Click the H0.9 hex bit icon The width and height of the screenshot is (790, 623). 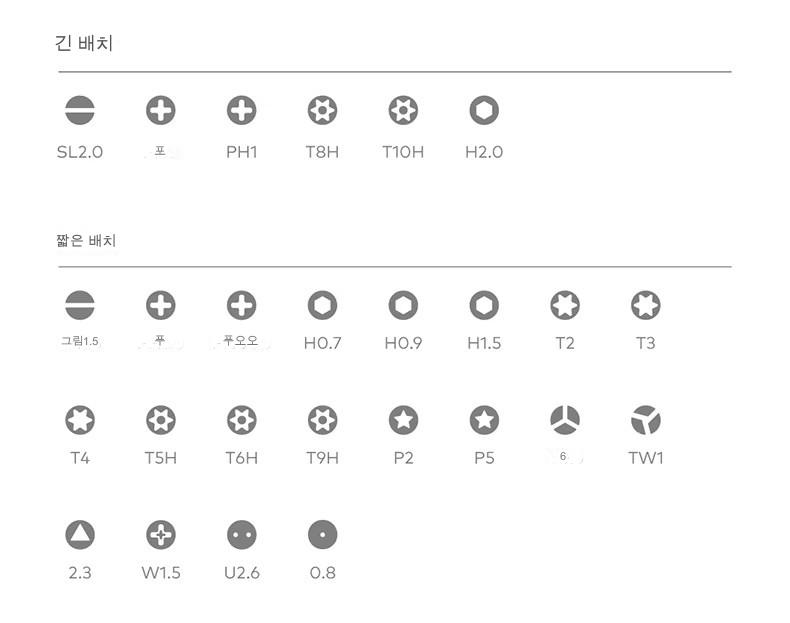[x=403, y=305]
